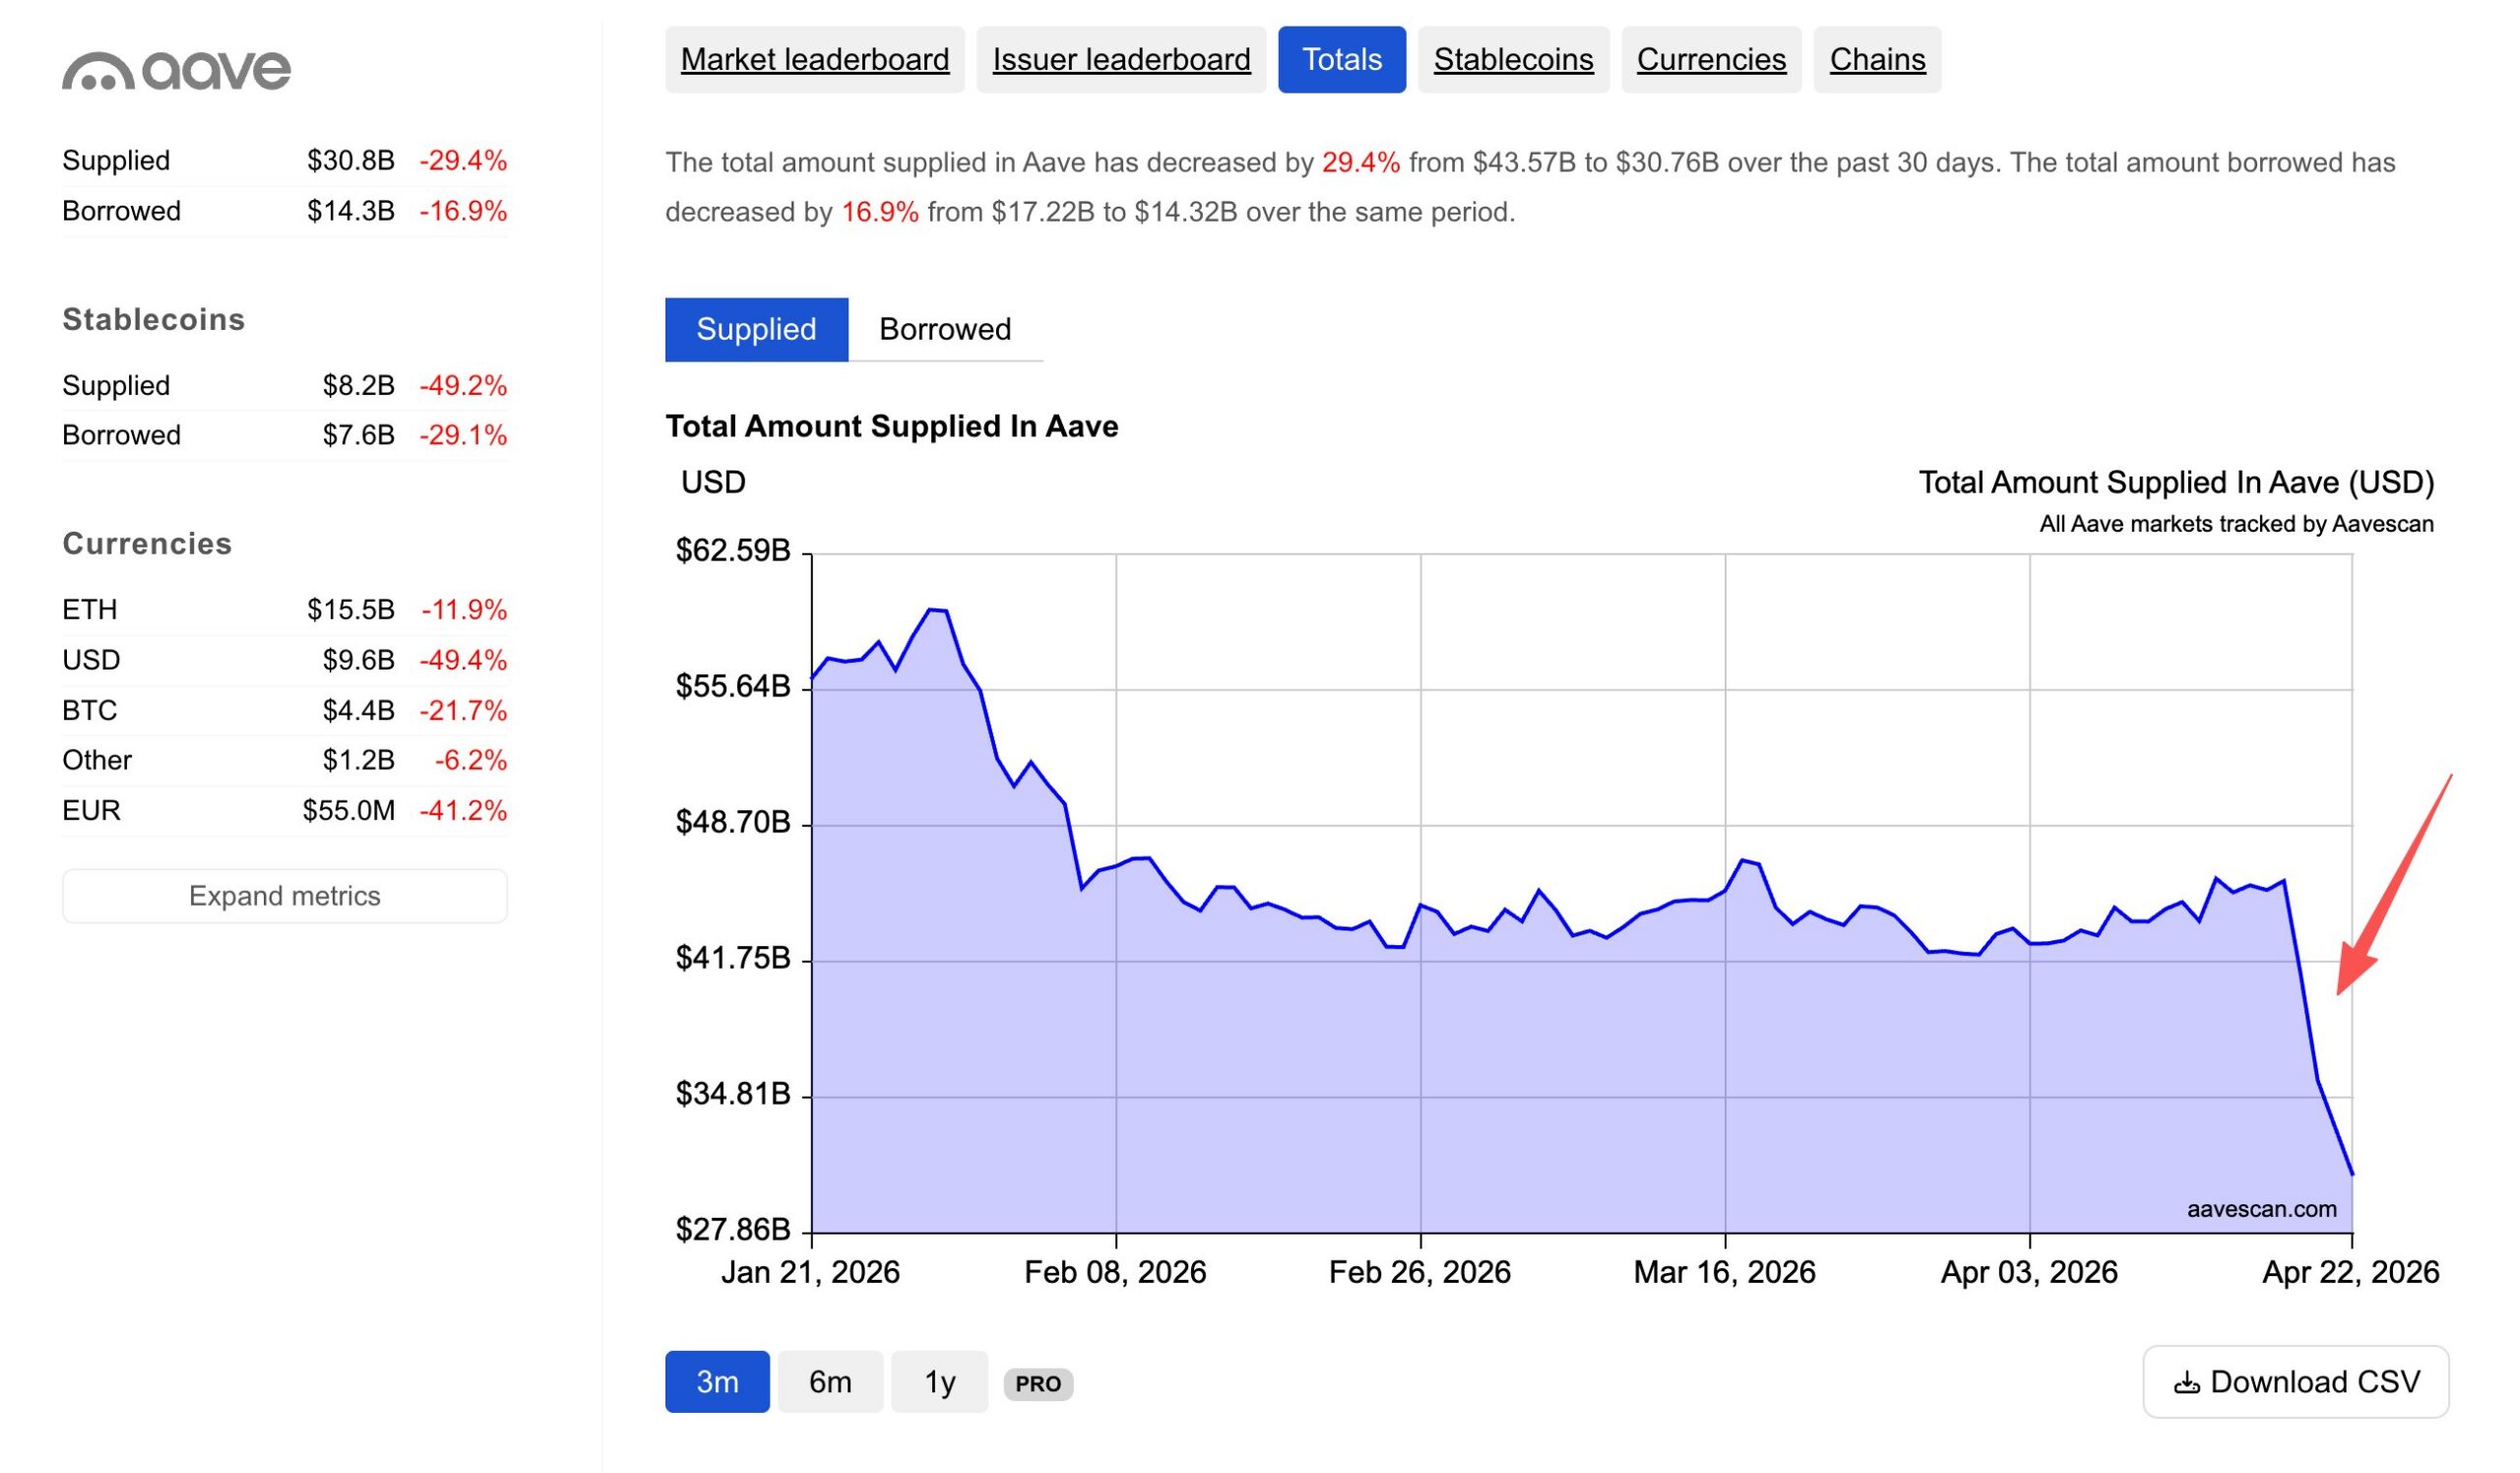Viewport: 2520px width, 1473px height.
Task: Click the download icon next to Download CSV
Action: [x=2188, y=1383]
